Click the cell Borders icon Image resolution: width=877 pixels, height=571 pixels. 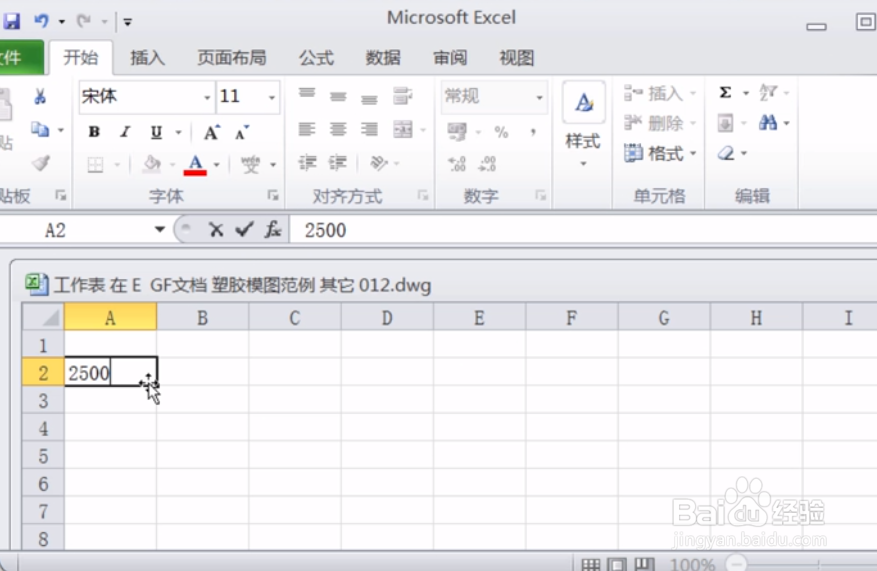96,165
